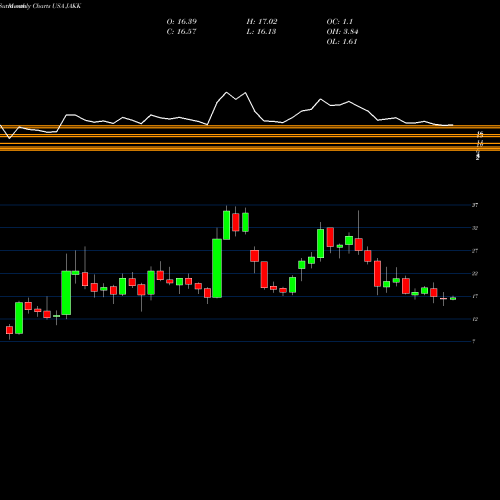
Task: Click the open price value O: 16.39
Action: (182, 22)
